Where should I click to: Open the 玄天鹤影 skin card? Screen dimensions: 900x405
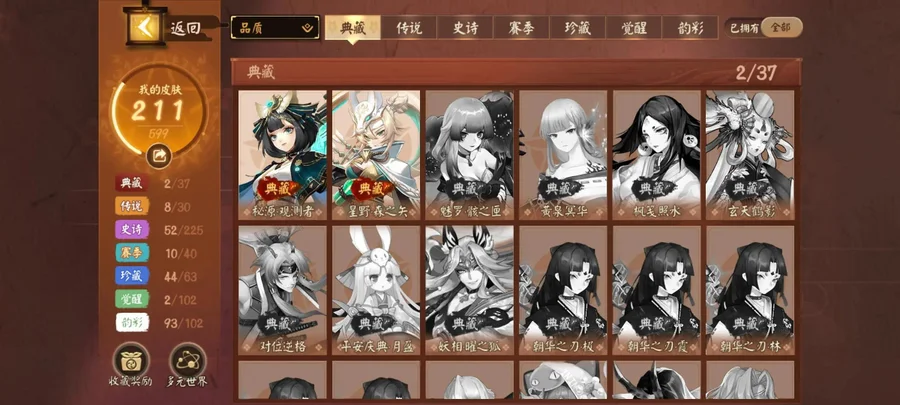(x=750, y=155)
